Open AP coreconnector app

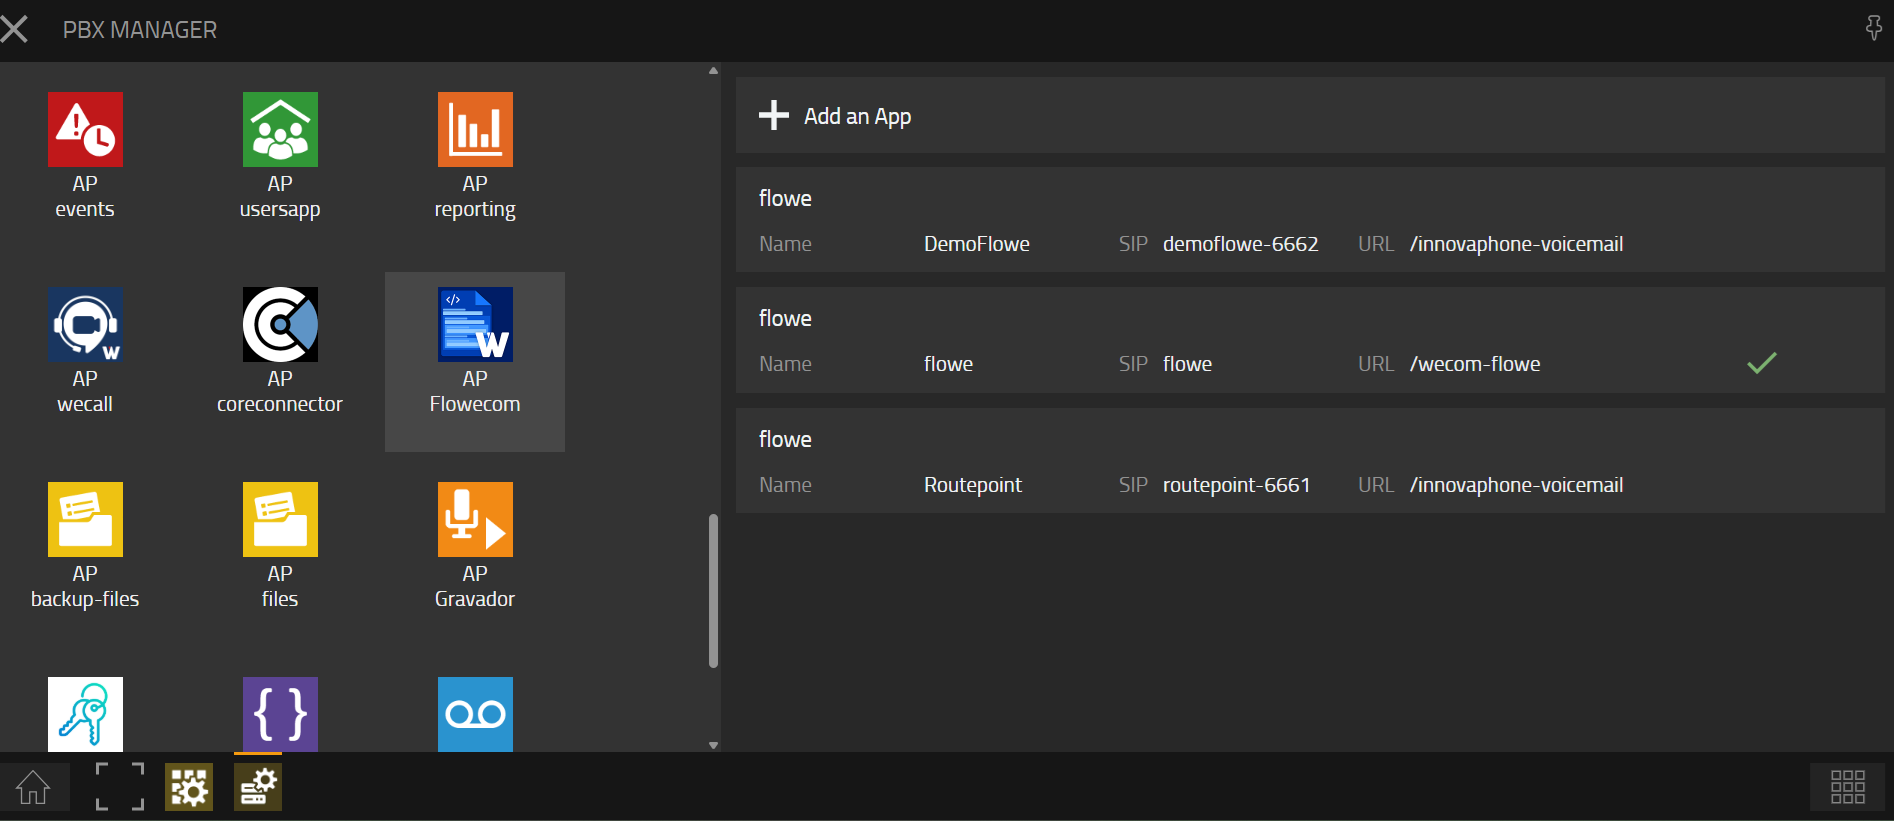point(280,325)
